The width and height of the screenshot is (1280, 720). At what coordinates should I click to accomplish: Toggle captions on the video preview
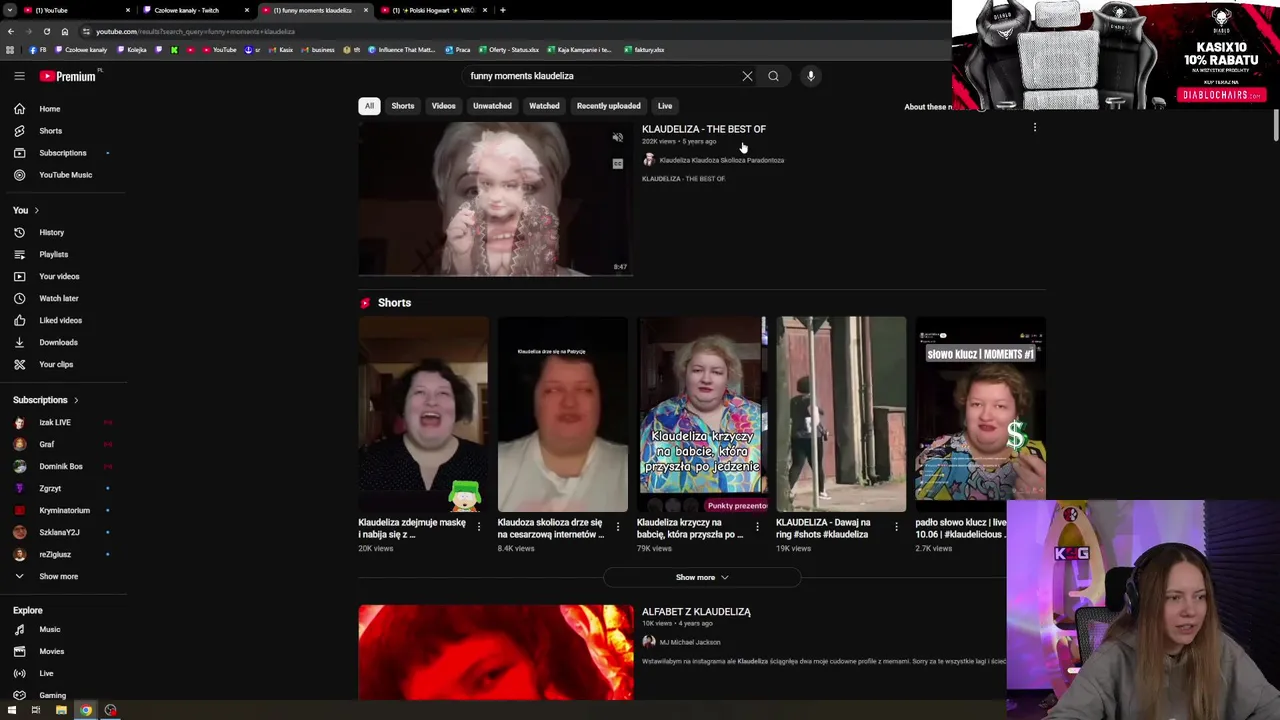coord(618,163)
